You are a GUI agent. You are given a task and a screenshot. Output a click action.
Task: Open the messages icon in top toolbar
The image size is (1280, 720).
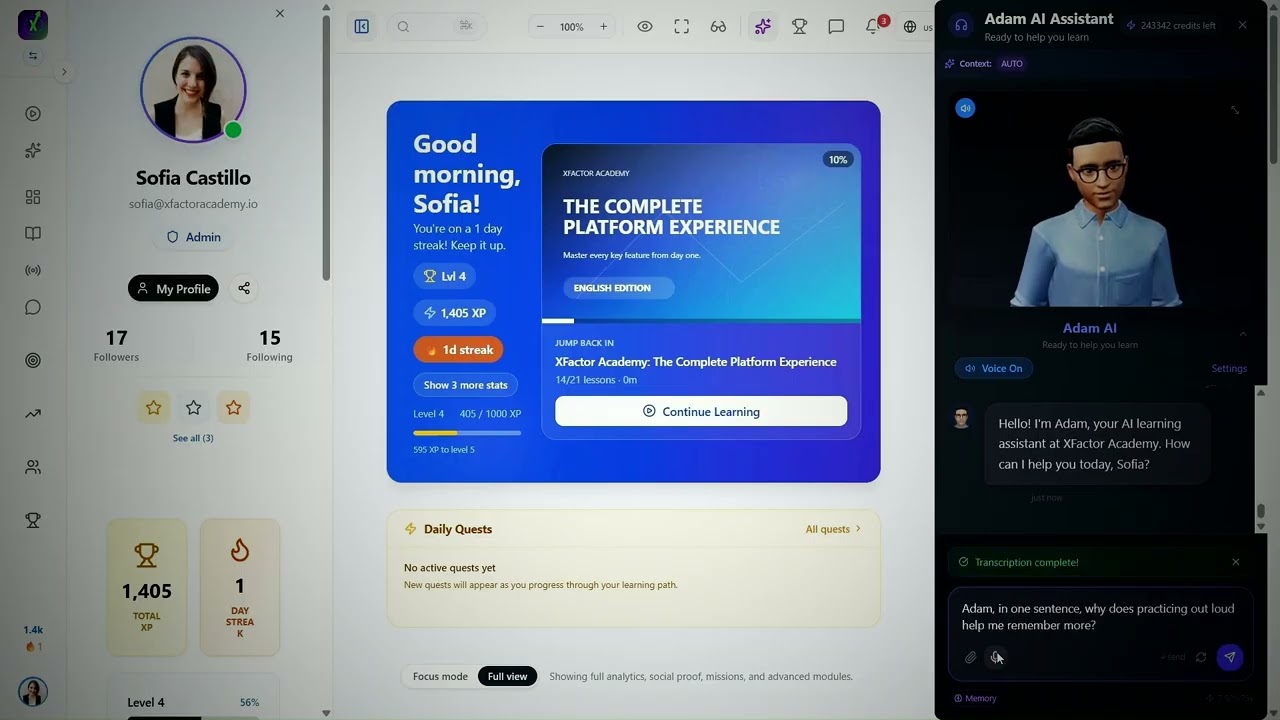pos(836,27)
